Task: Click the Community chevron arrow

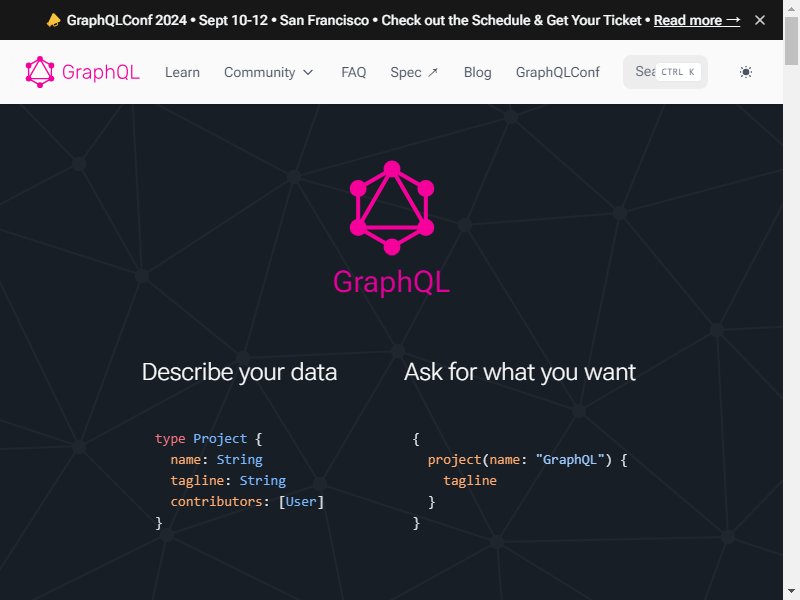Action: click(308, 72)
